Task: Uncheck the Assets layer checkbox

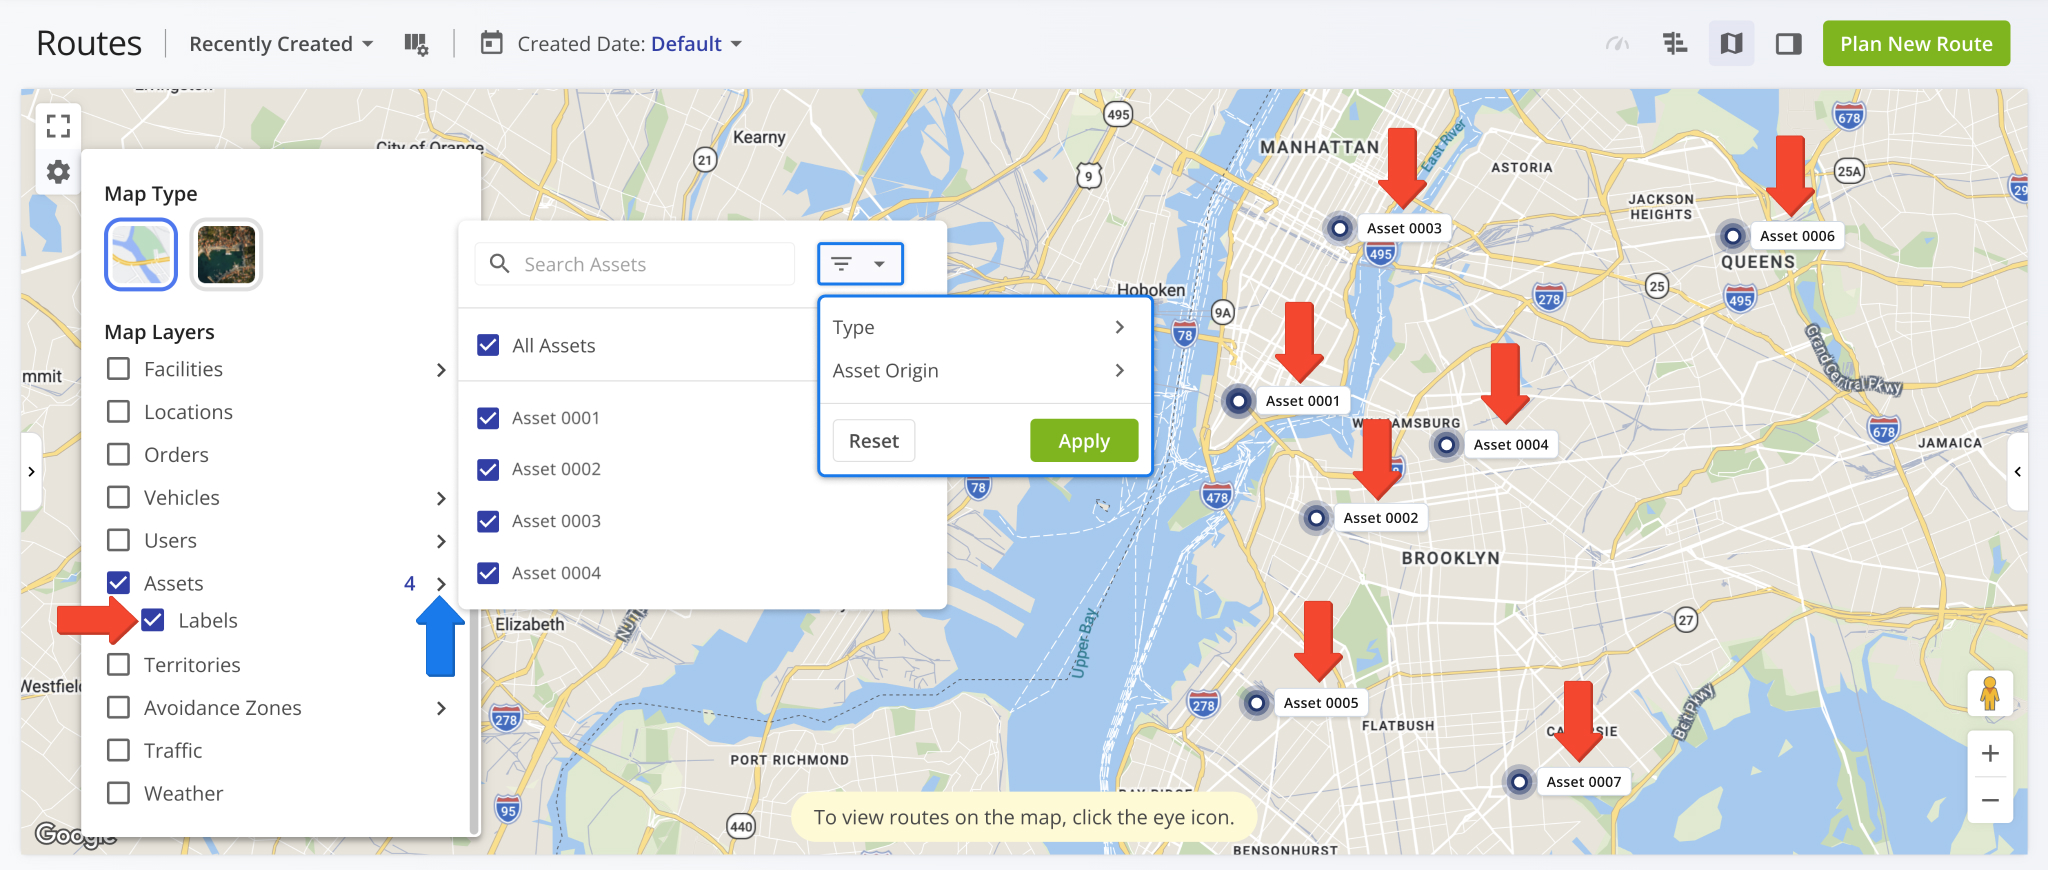Action: click(118, 583)
